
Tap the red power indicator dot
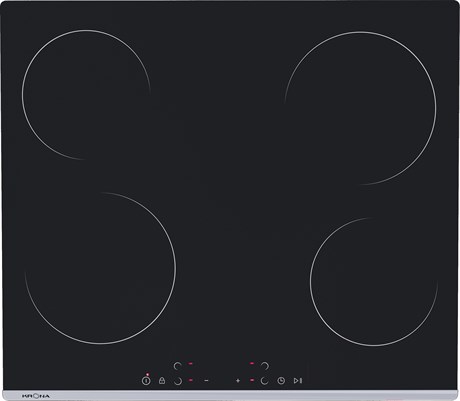147,374
